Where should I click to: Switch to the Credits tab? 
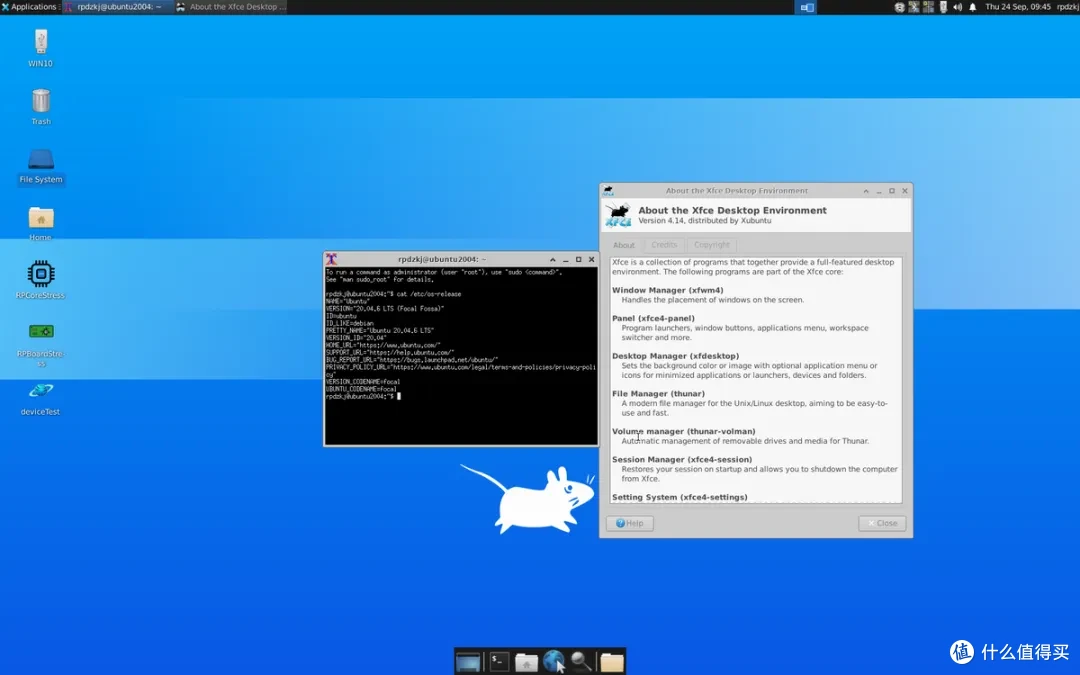tap(664, 245)
